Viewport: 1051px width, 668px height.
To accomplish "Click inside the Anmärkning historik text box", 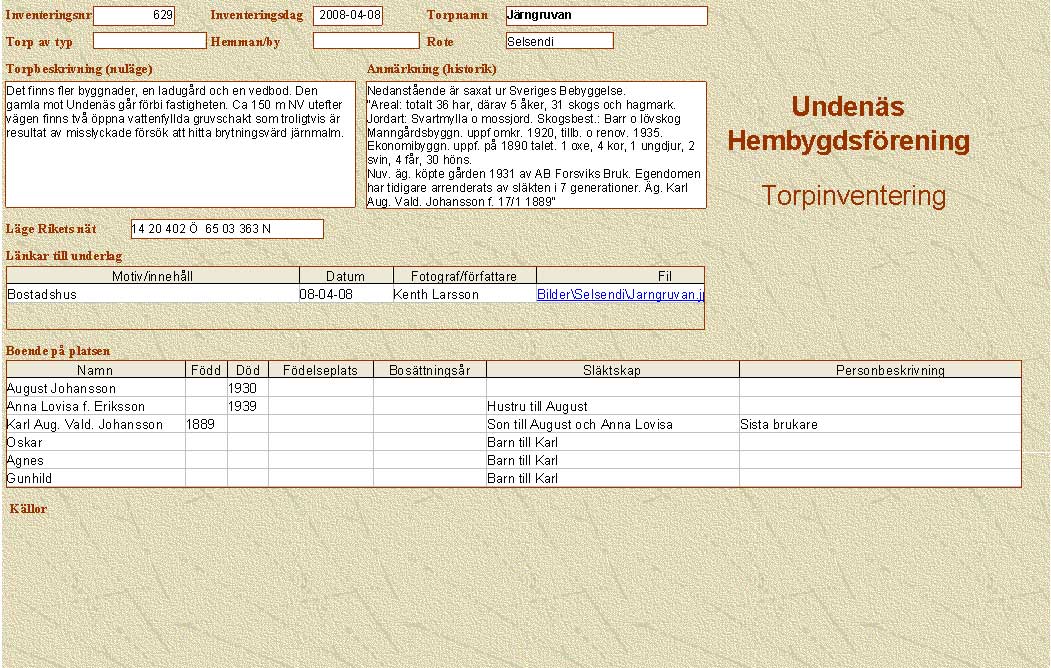I will [x=536, y=144].
